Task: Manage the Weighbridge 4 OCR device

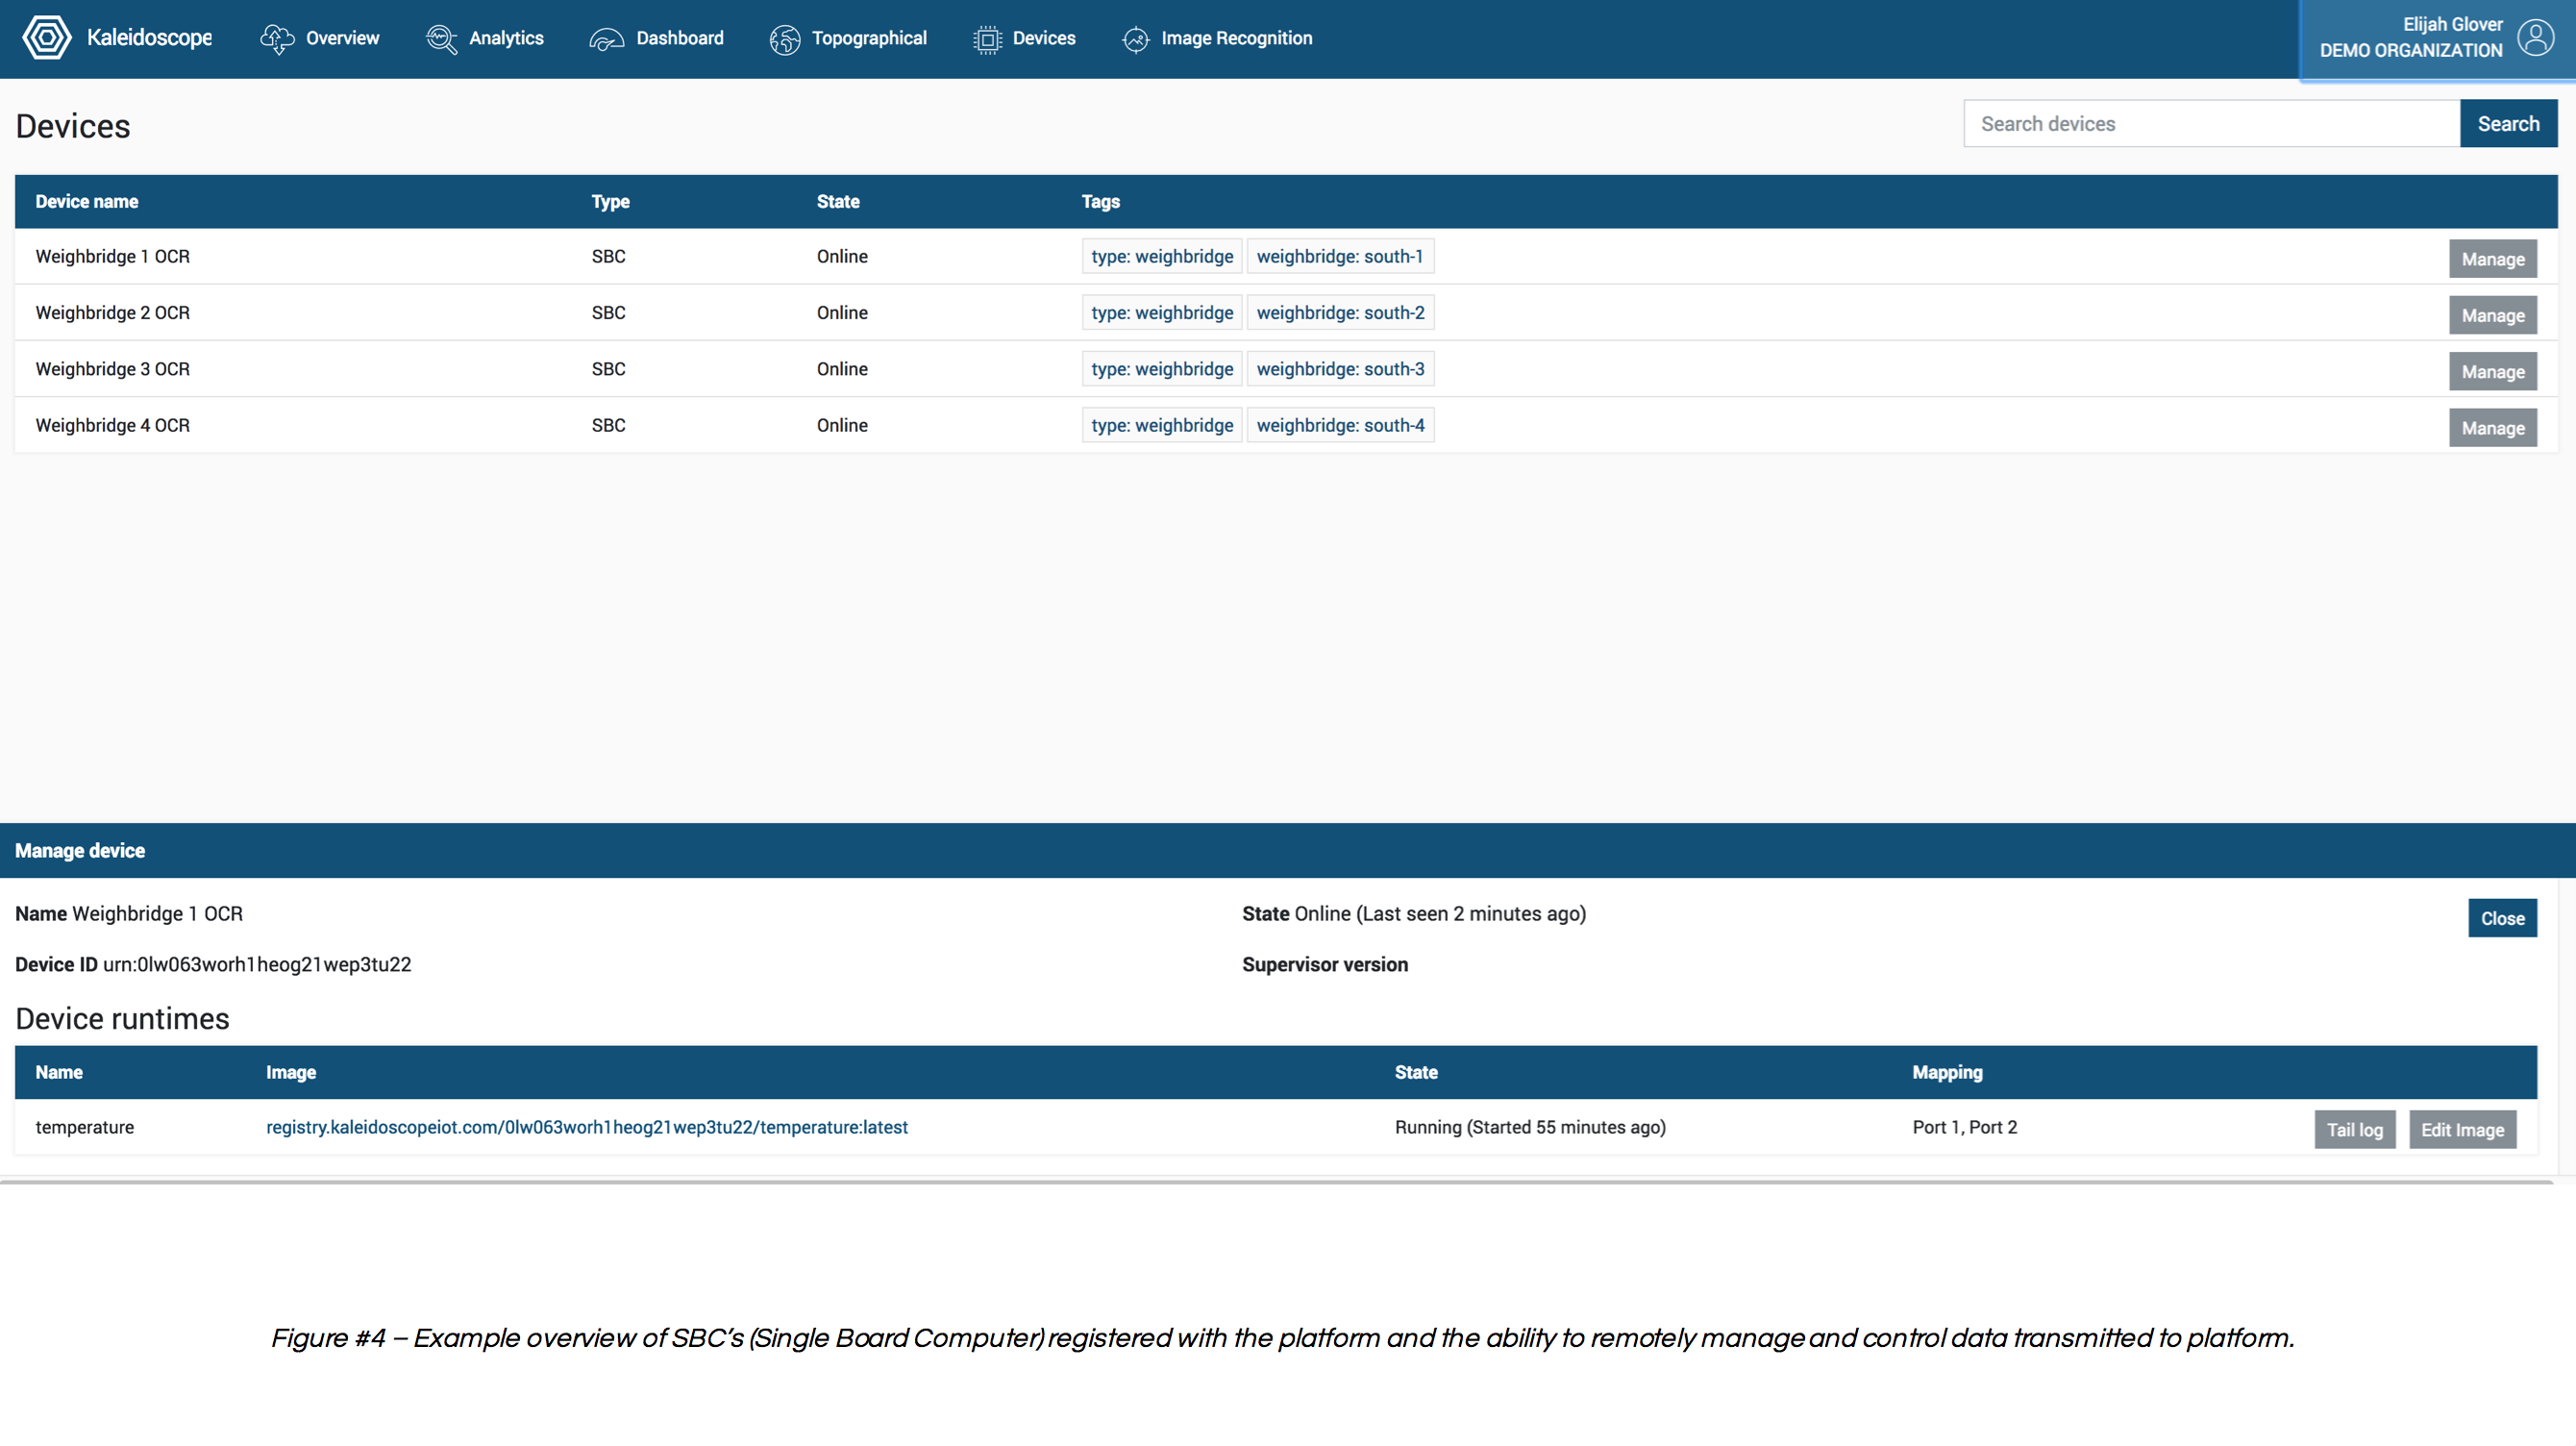Action: point(2493,428)
